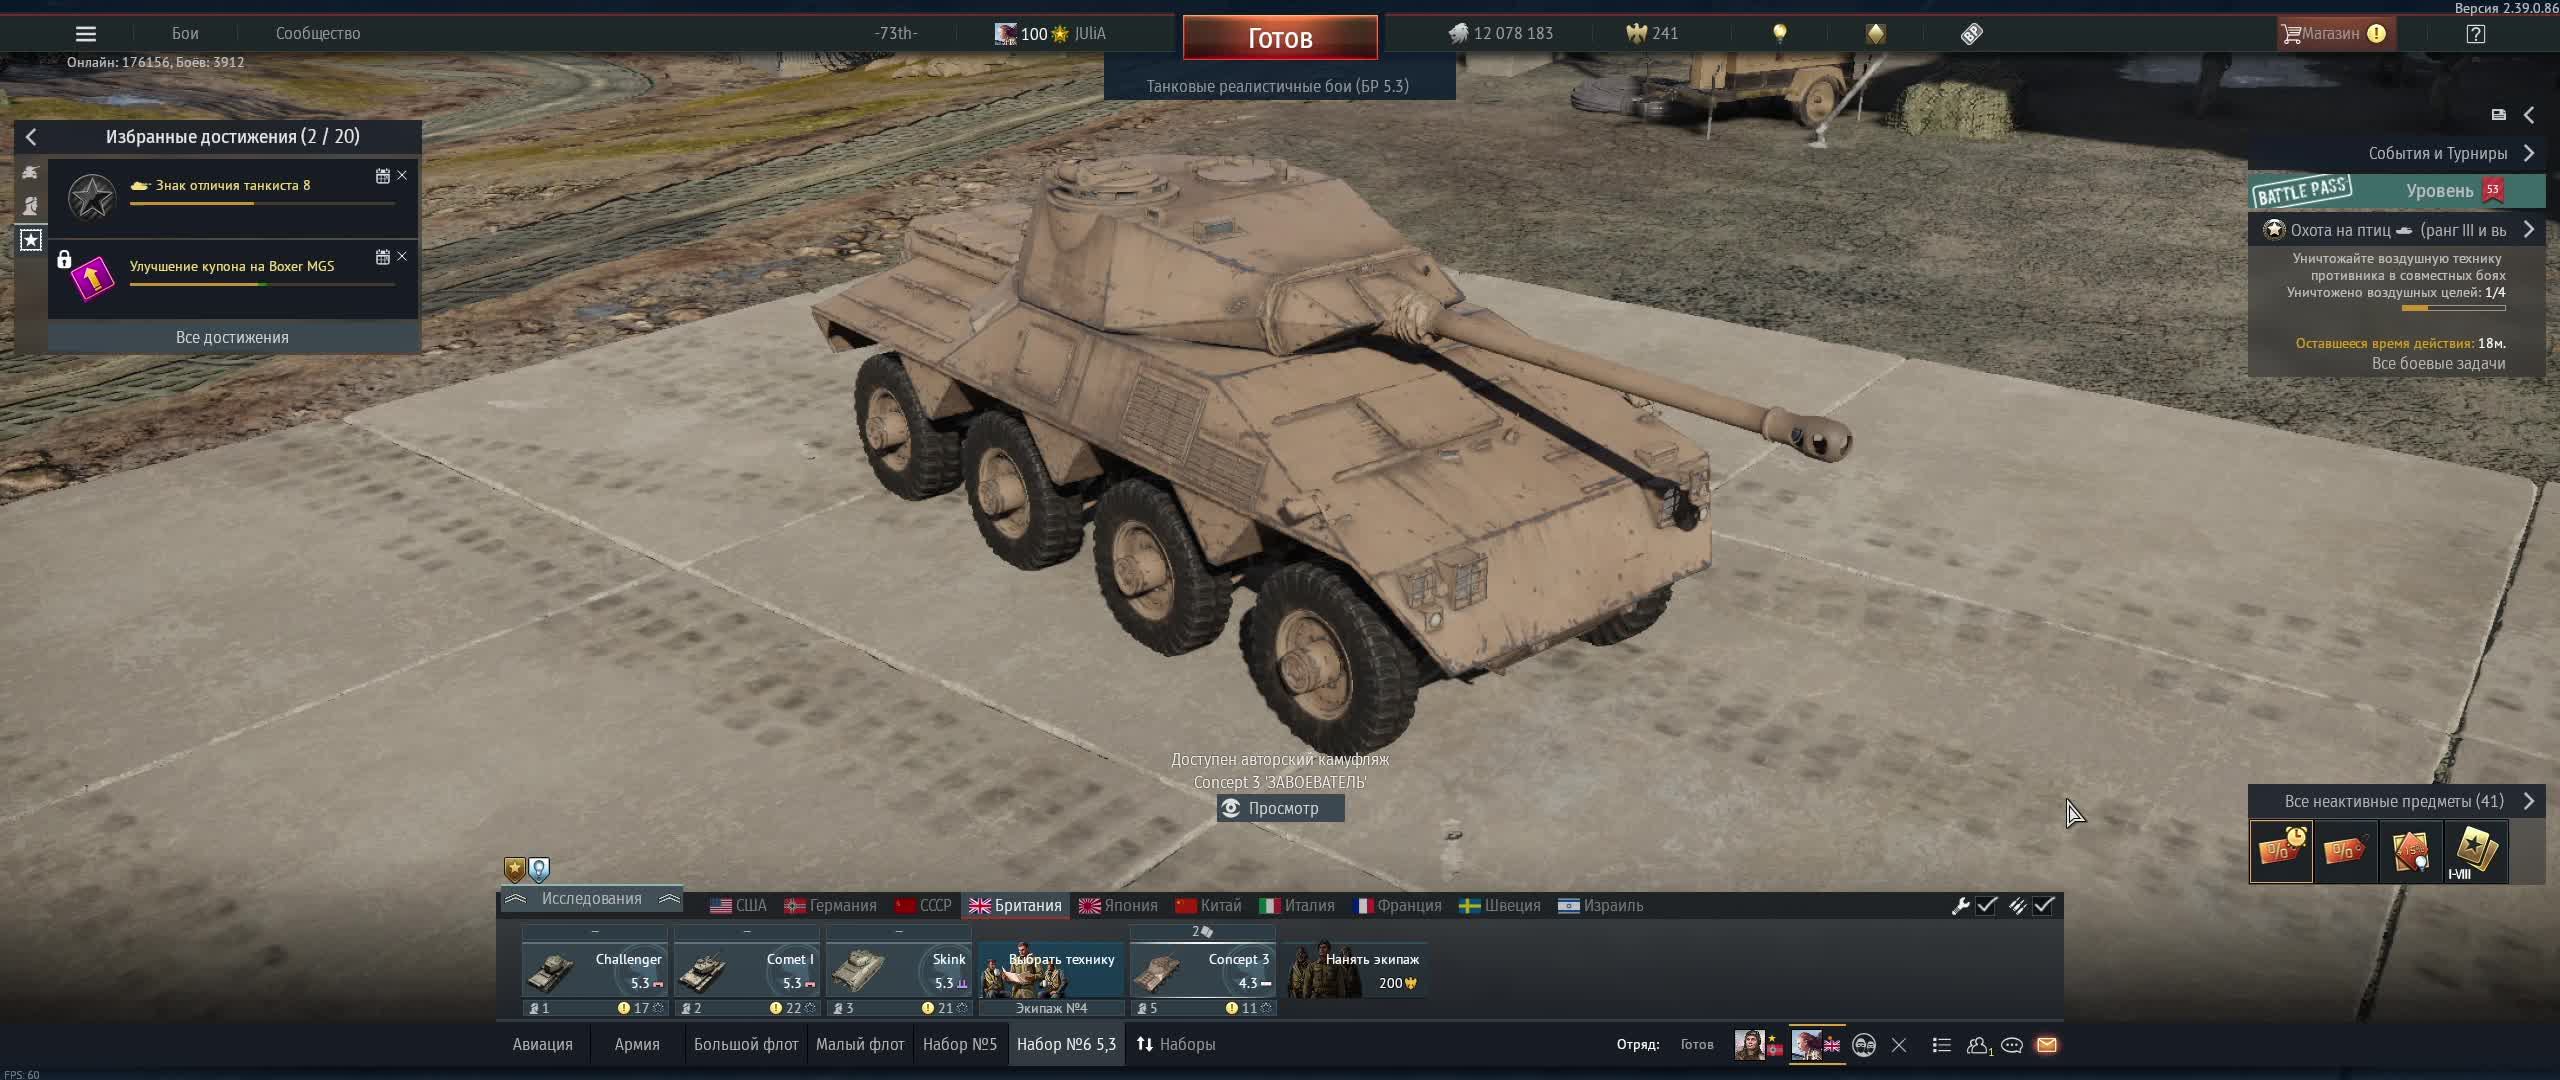Expand the Исследования research panel

tap(592, 899)
